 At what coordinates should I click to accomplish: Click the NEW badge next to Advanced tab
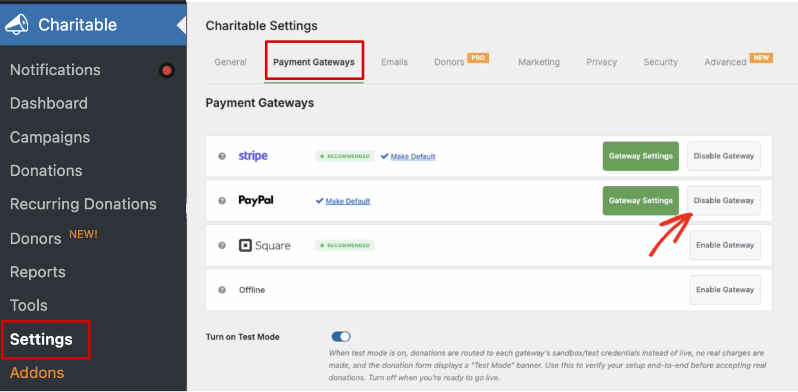pyautogui.click(x=761, y=58)
